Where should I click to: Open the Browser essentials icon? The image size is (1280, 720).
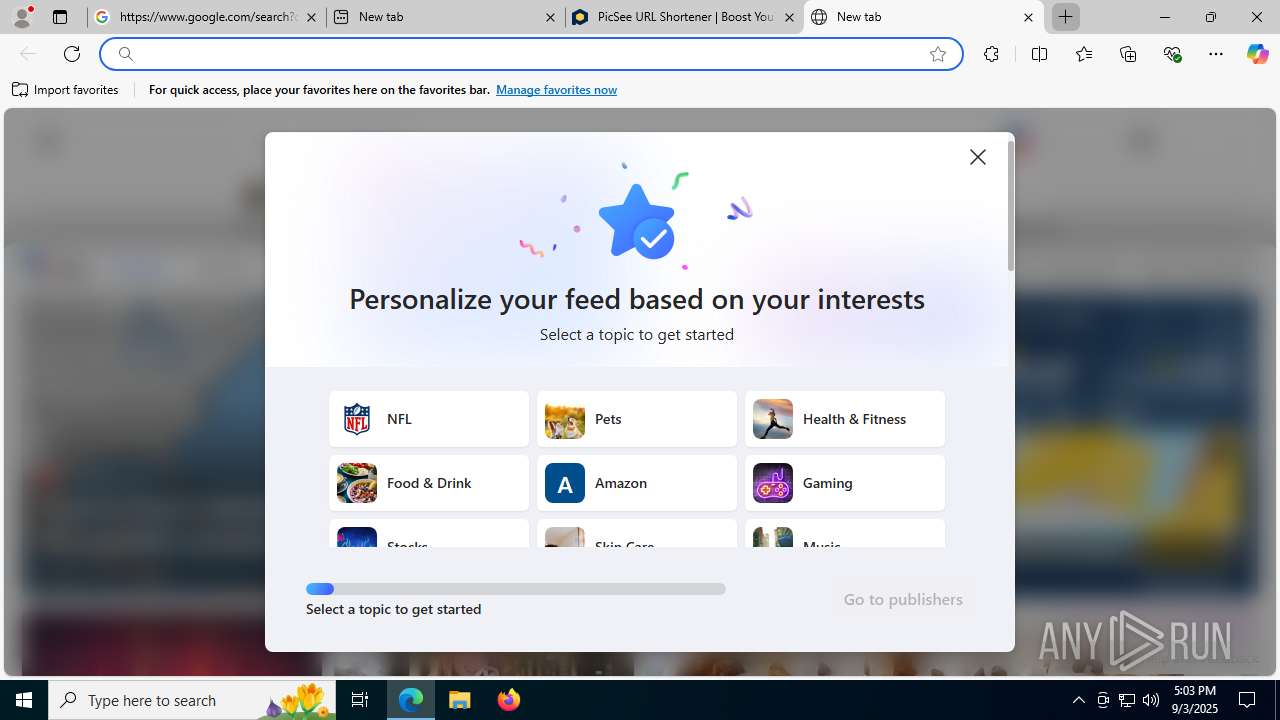click(1173, 54)
